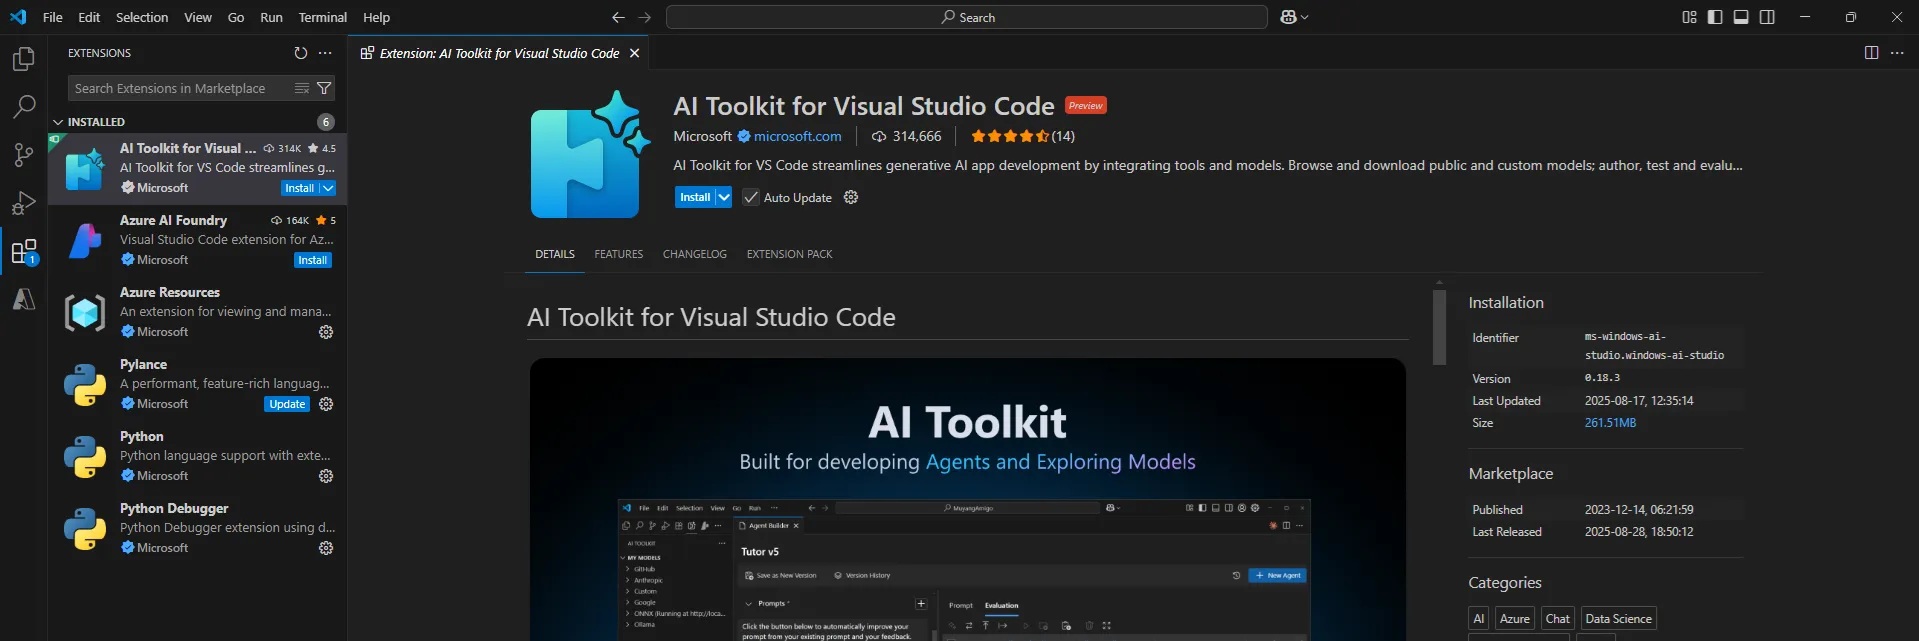Open the Azure view in activity bar
This screenshot has height=641, width=1919.
pyautogui.click(x=24, y=299)
